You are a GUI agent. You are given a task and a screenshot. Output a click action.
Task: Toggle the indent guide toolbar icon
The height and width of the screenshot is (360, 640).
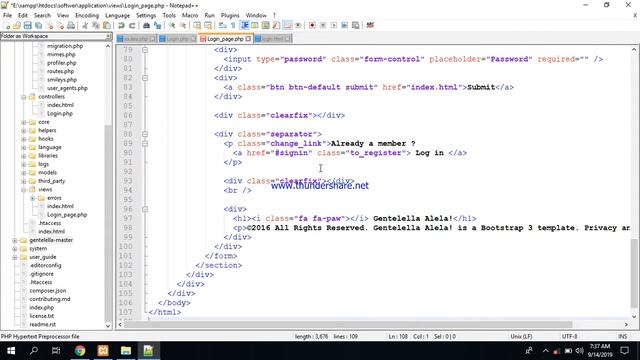(x=244, y=25)
